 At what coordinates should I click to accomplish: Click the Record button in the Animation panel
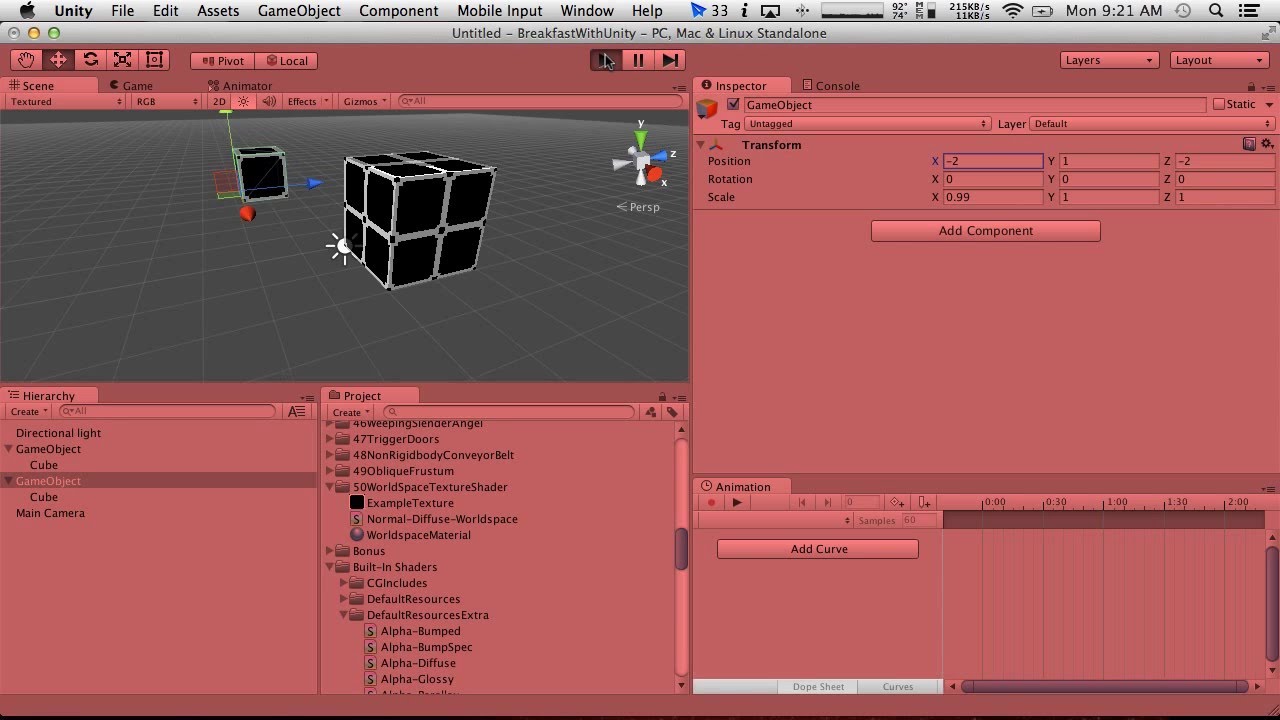click(x=710, y=502)
